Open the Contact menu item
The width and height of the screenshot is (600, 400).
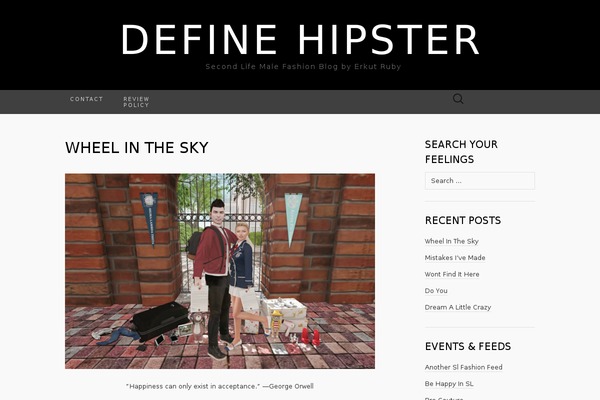[x=86, y=99]
